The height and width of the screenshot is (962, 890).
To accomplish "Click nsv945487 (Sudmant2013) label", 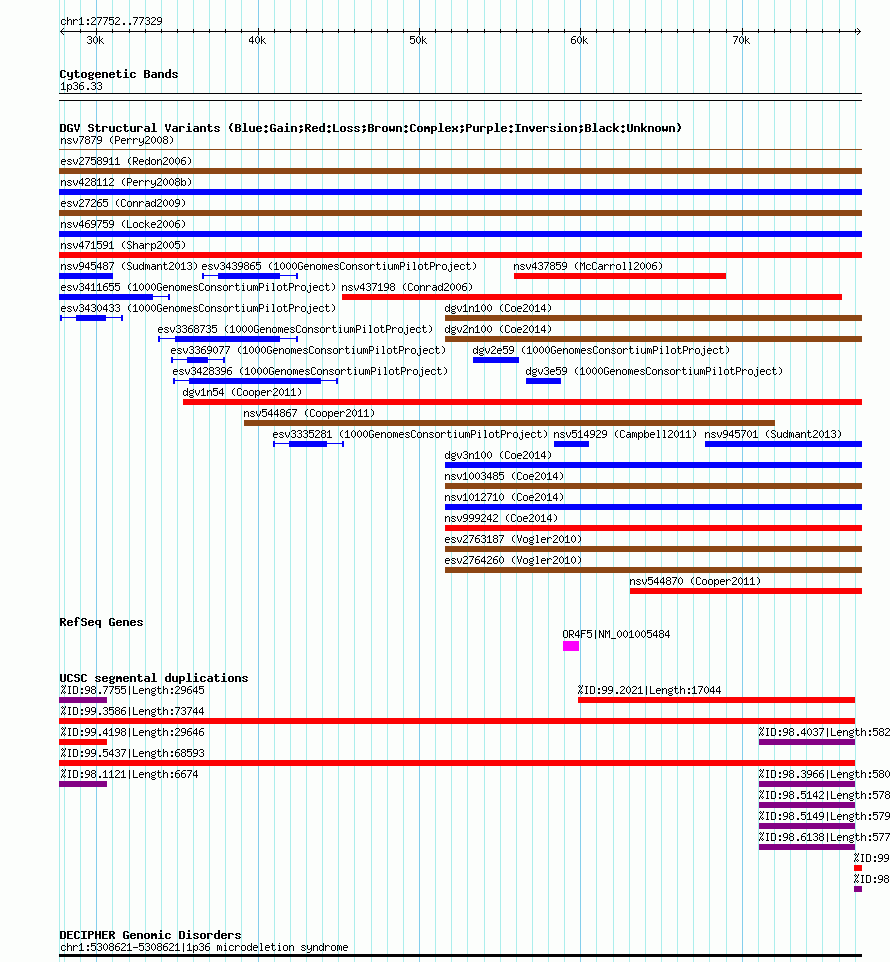I will click(x=129, y=266).
